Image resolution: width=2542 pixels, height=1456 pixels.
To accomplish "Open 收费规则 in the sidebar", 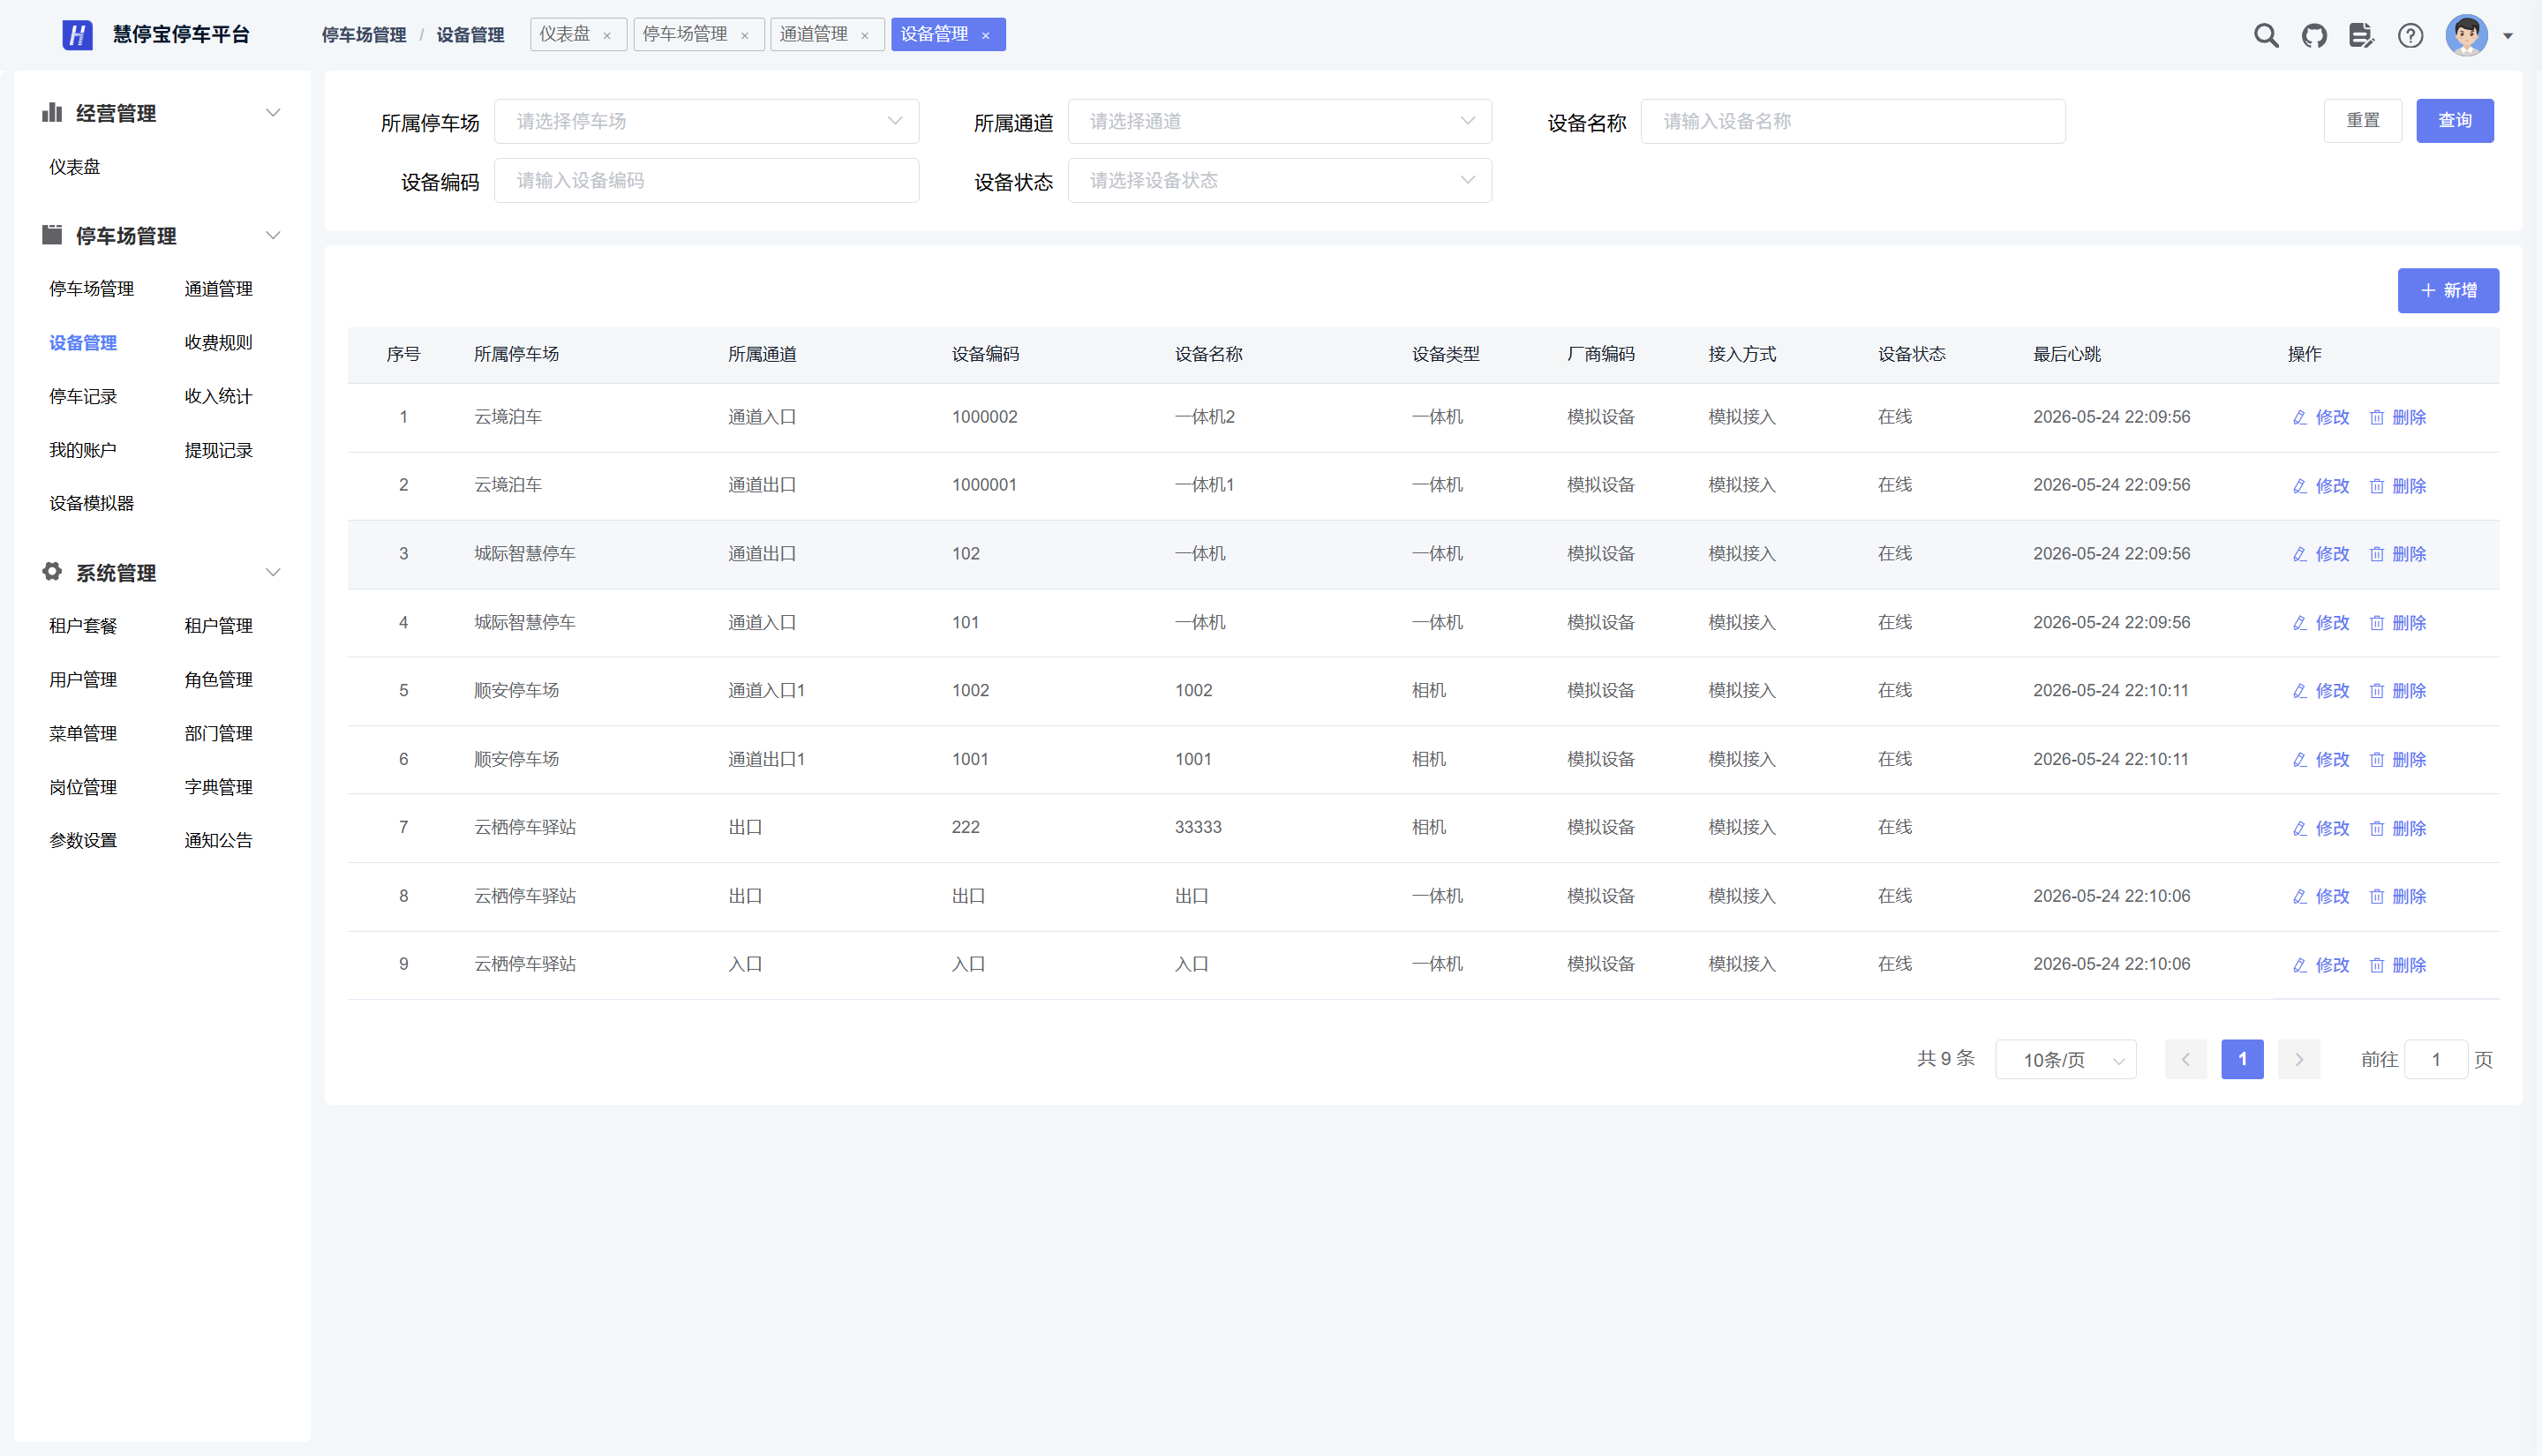I will pyautogui.click(x=218, y=343).
